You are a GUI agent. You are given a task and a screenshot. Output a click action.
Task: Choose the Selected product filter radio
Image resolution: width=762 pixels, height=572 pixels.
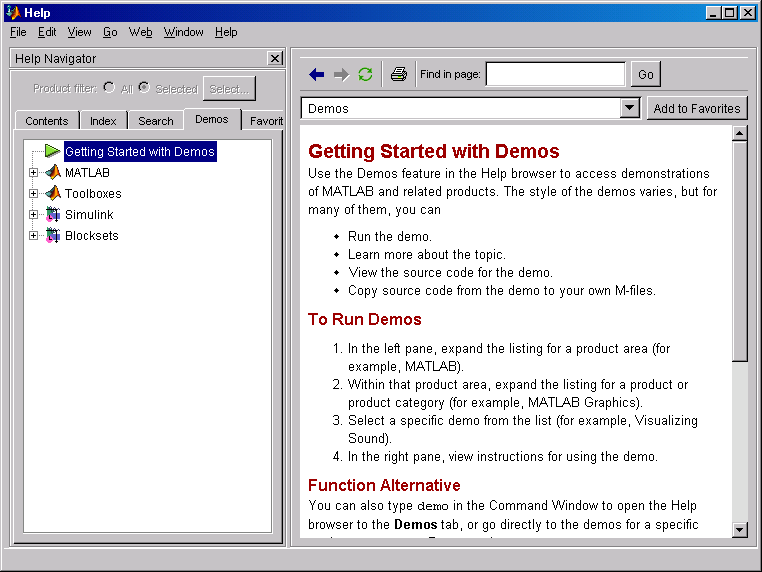click(144, 87)
